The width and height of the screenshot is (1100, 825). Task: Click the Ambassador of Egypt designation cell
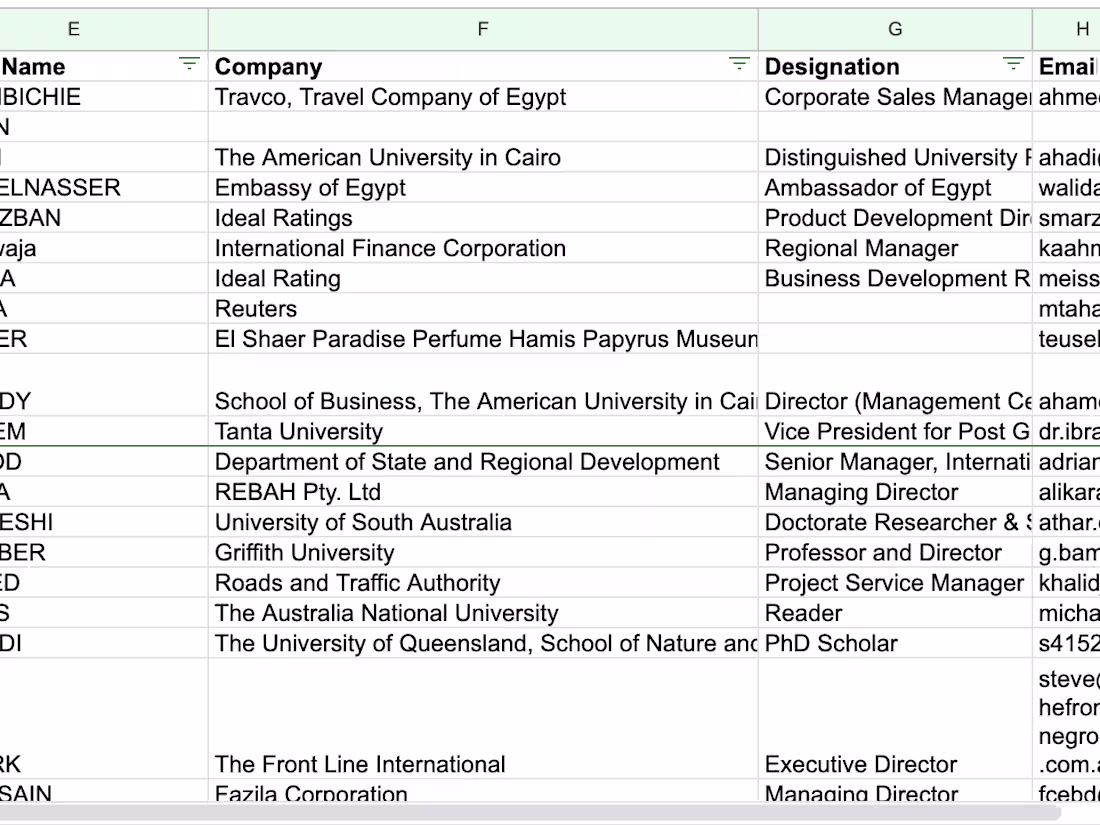click(x=878, y=188)
